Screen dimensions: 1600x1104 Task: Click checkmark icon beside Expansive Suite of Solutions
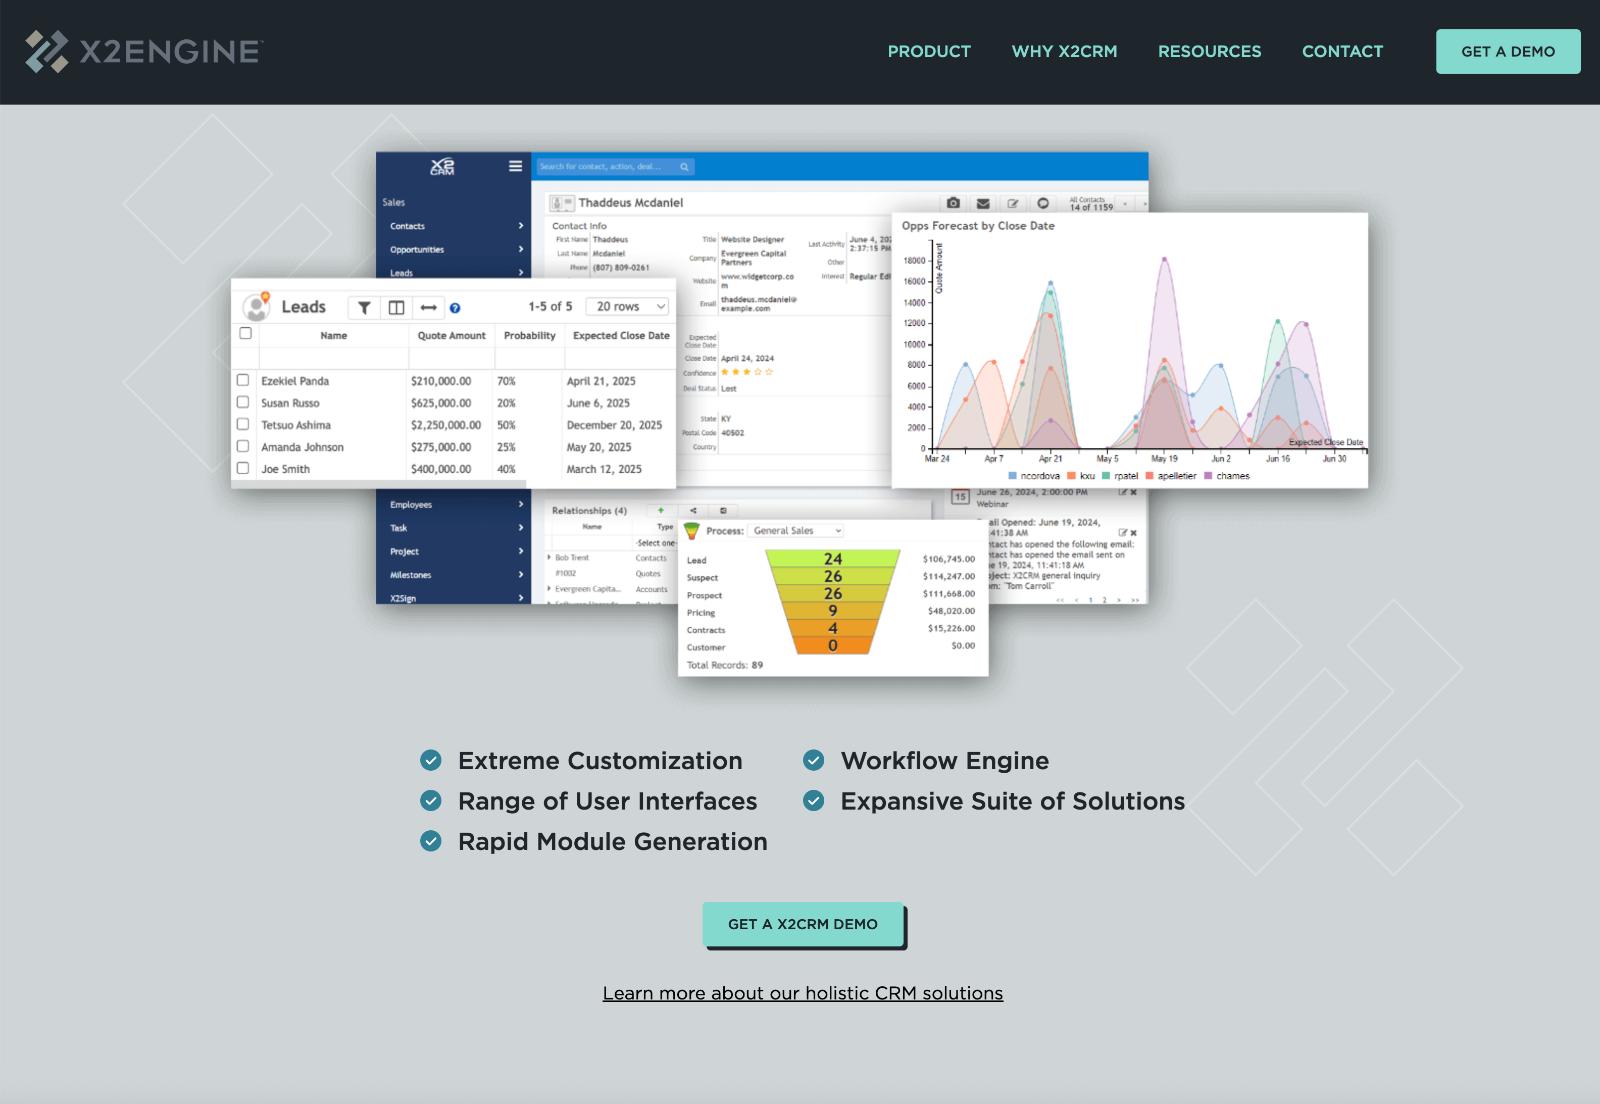point(814,801)
